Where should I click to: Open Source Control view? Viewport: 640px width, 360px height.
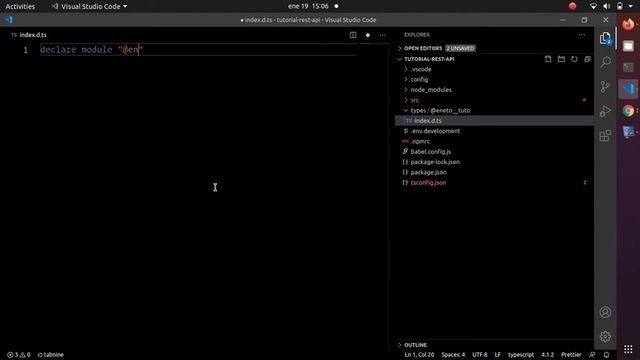(605, 87)
